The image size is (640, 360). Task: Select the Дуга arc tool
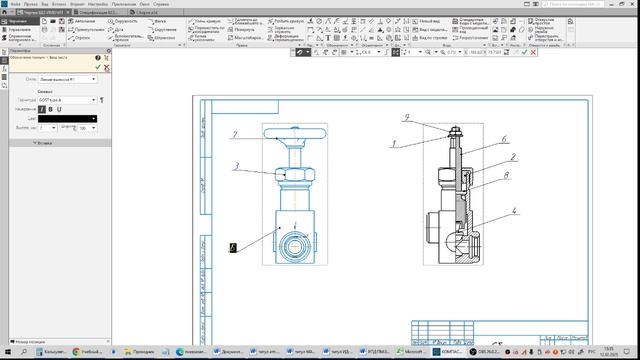[116, 30]
